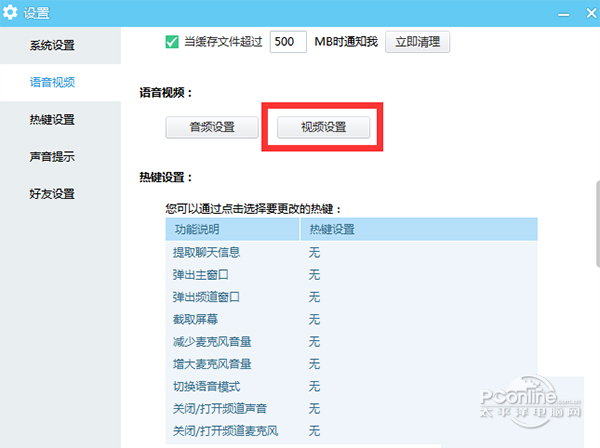600x448 pixels.
Task: Select the 关闭/打开频道麦克风 row
Action: pos(351,431)
